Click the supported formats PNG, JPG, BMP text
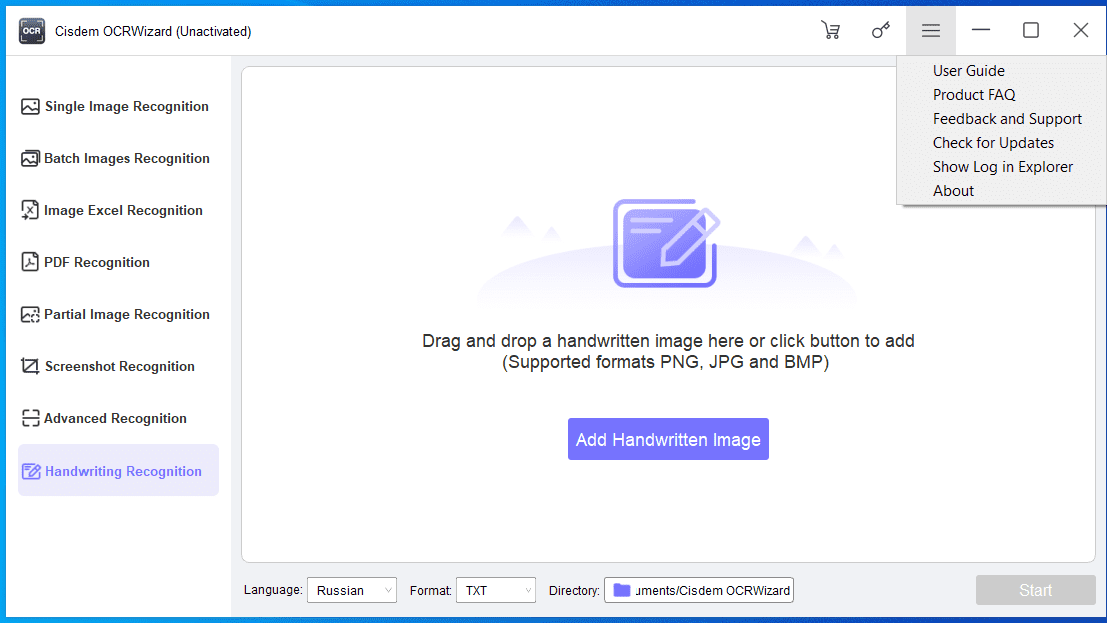The width and height of the screenshot is (1107, 623). point(666,362)
